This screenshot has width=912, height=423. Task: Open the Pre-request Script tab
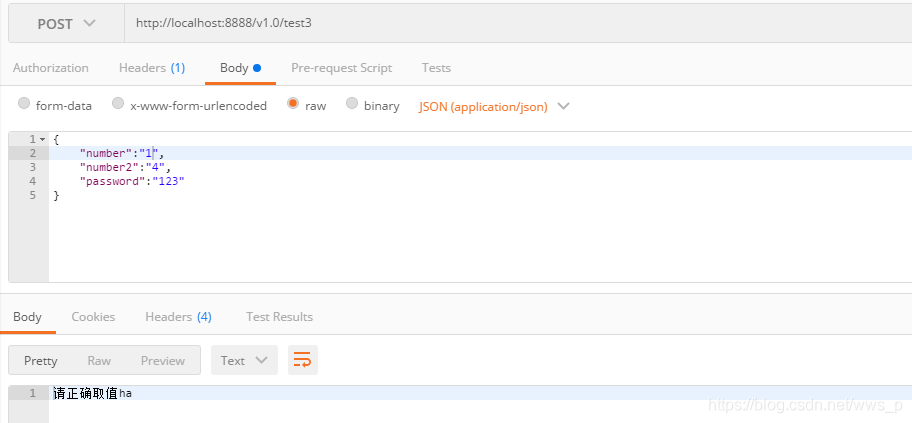click(341, 68)
